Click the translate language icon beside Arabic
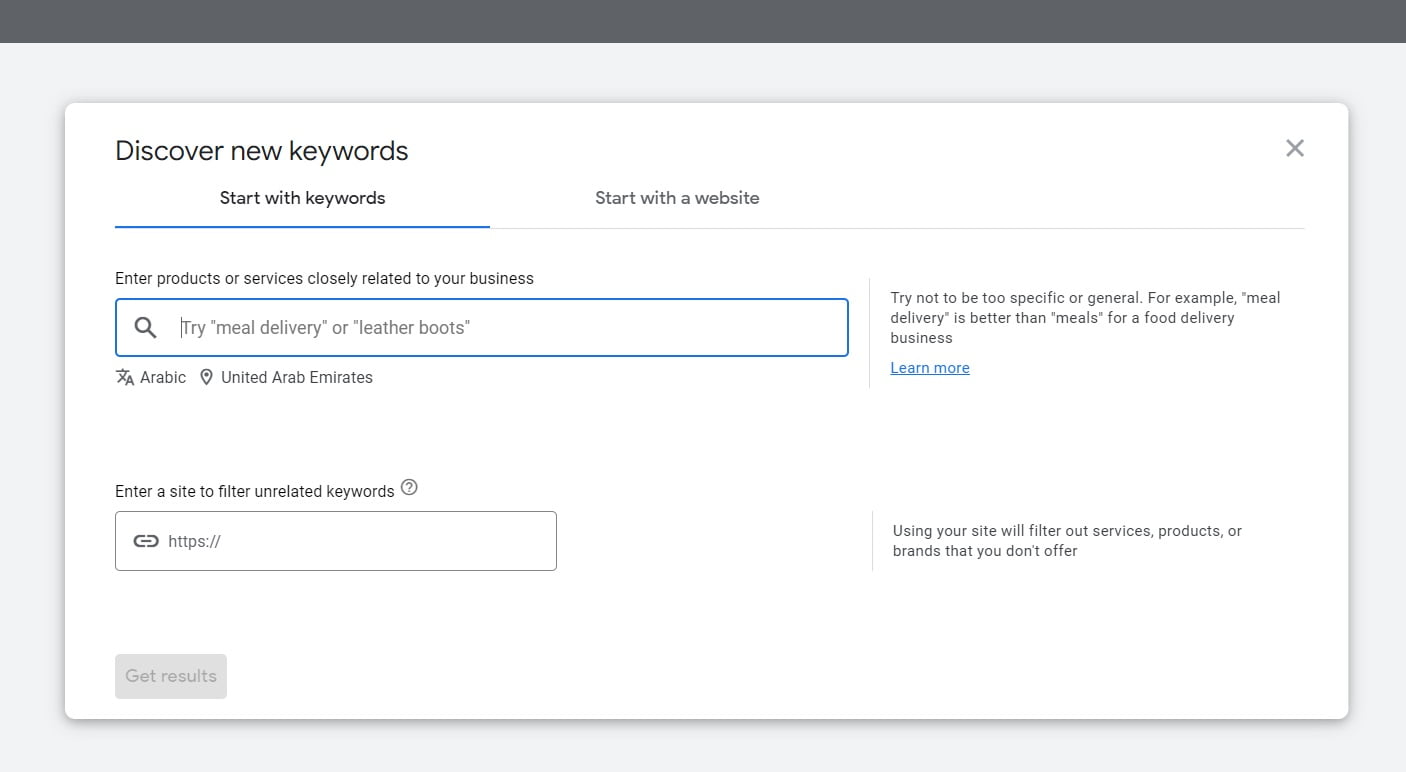Image resolution: width=1406 pixels, height=772 pixels. (125, 377)
